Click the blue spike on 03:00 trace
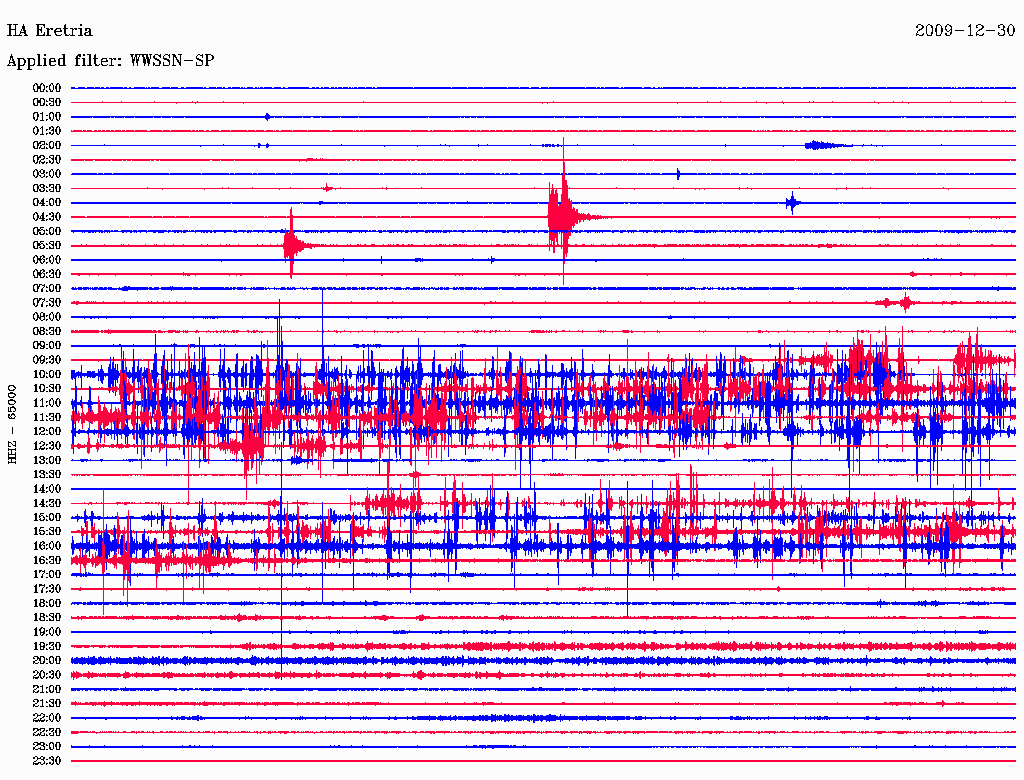1024x780 pixels. (x=679, y=174)
